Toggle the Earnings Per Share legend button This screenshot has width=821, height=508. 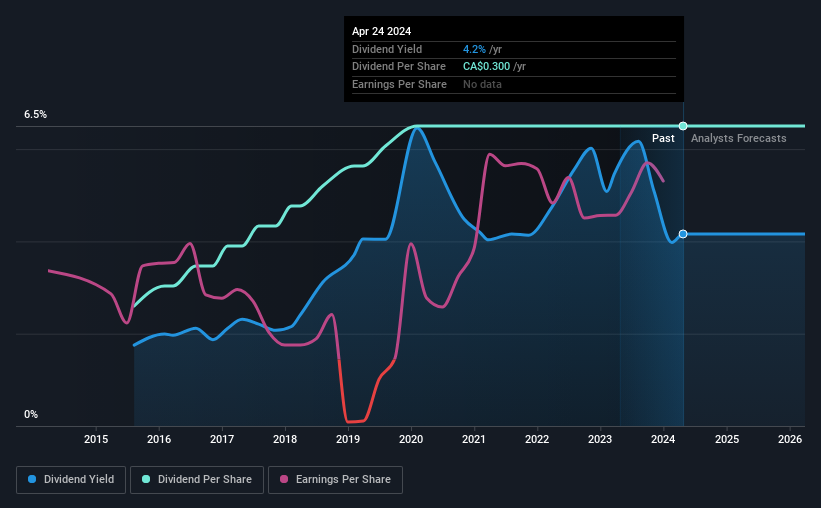coord(335,480)
